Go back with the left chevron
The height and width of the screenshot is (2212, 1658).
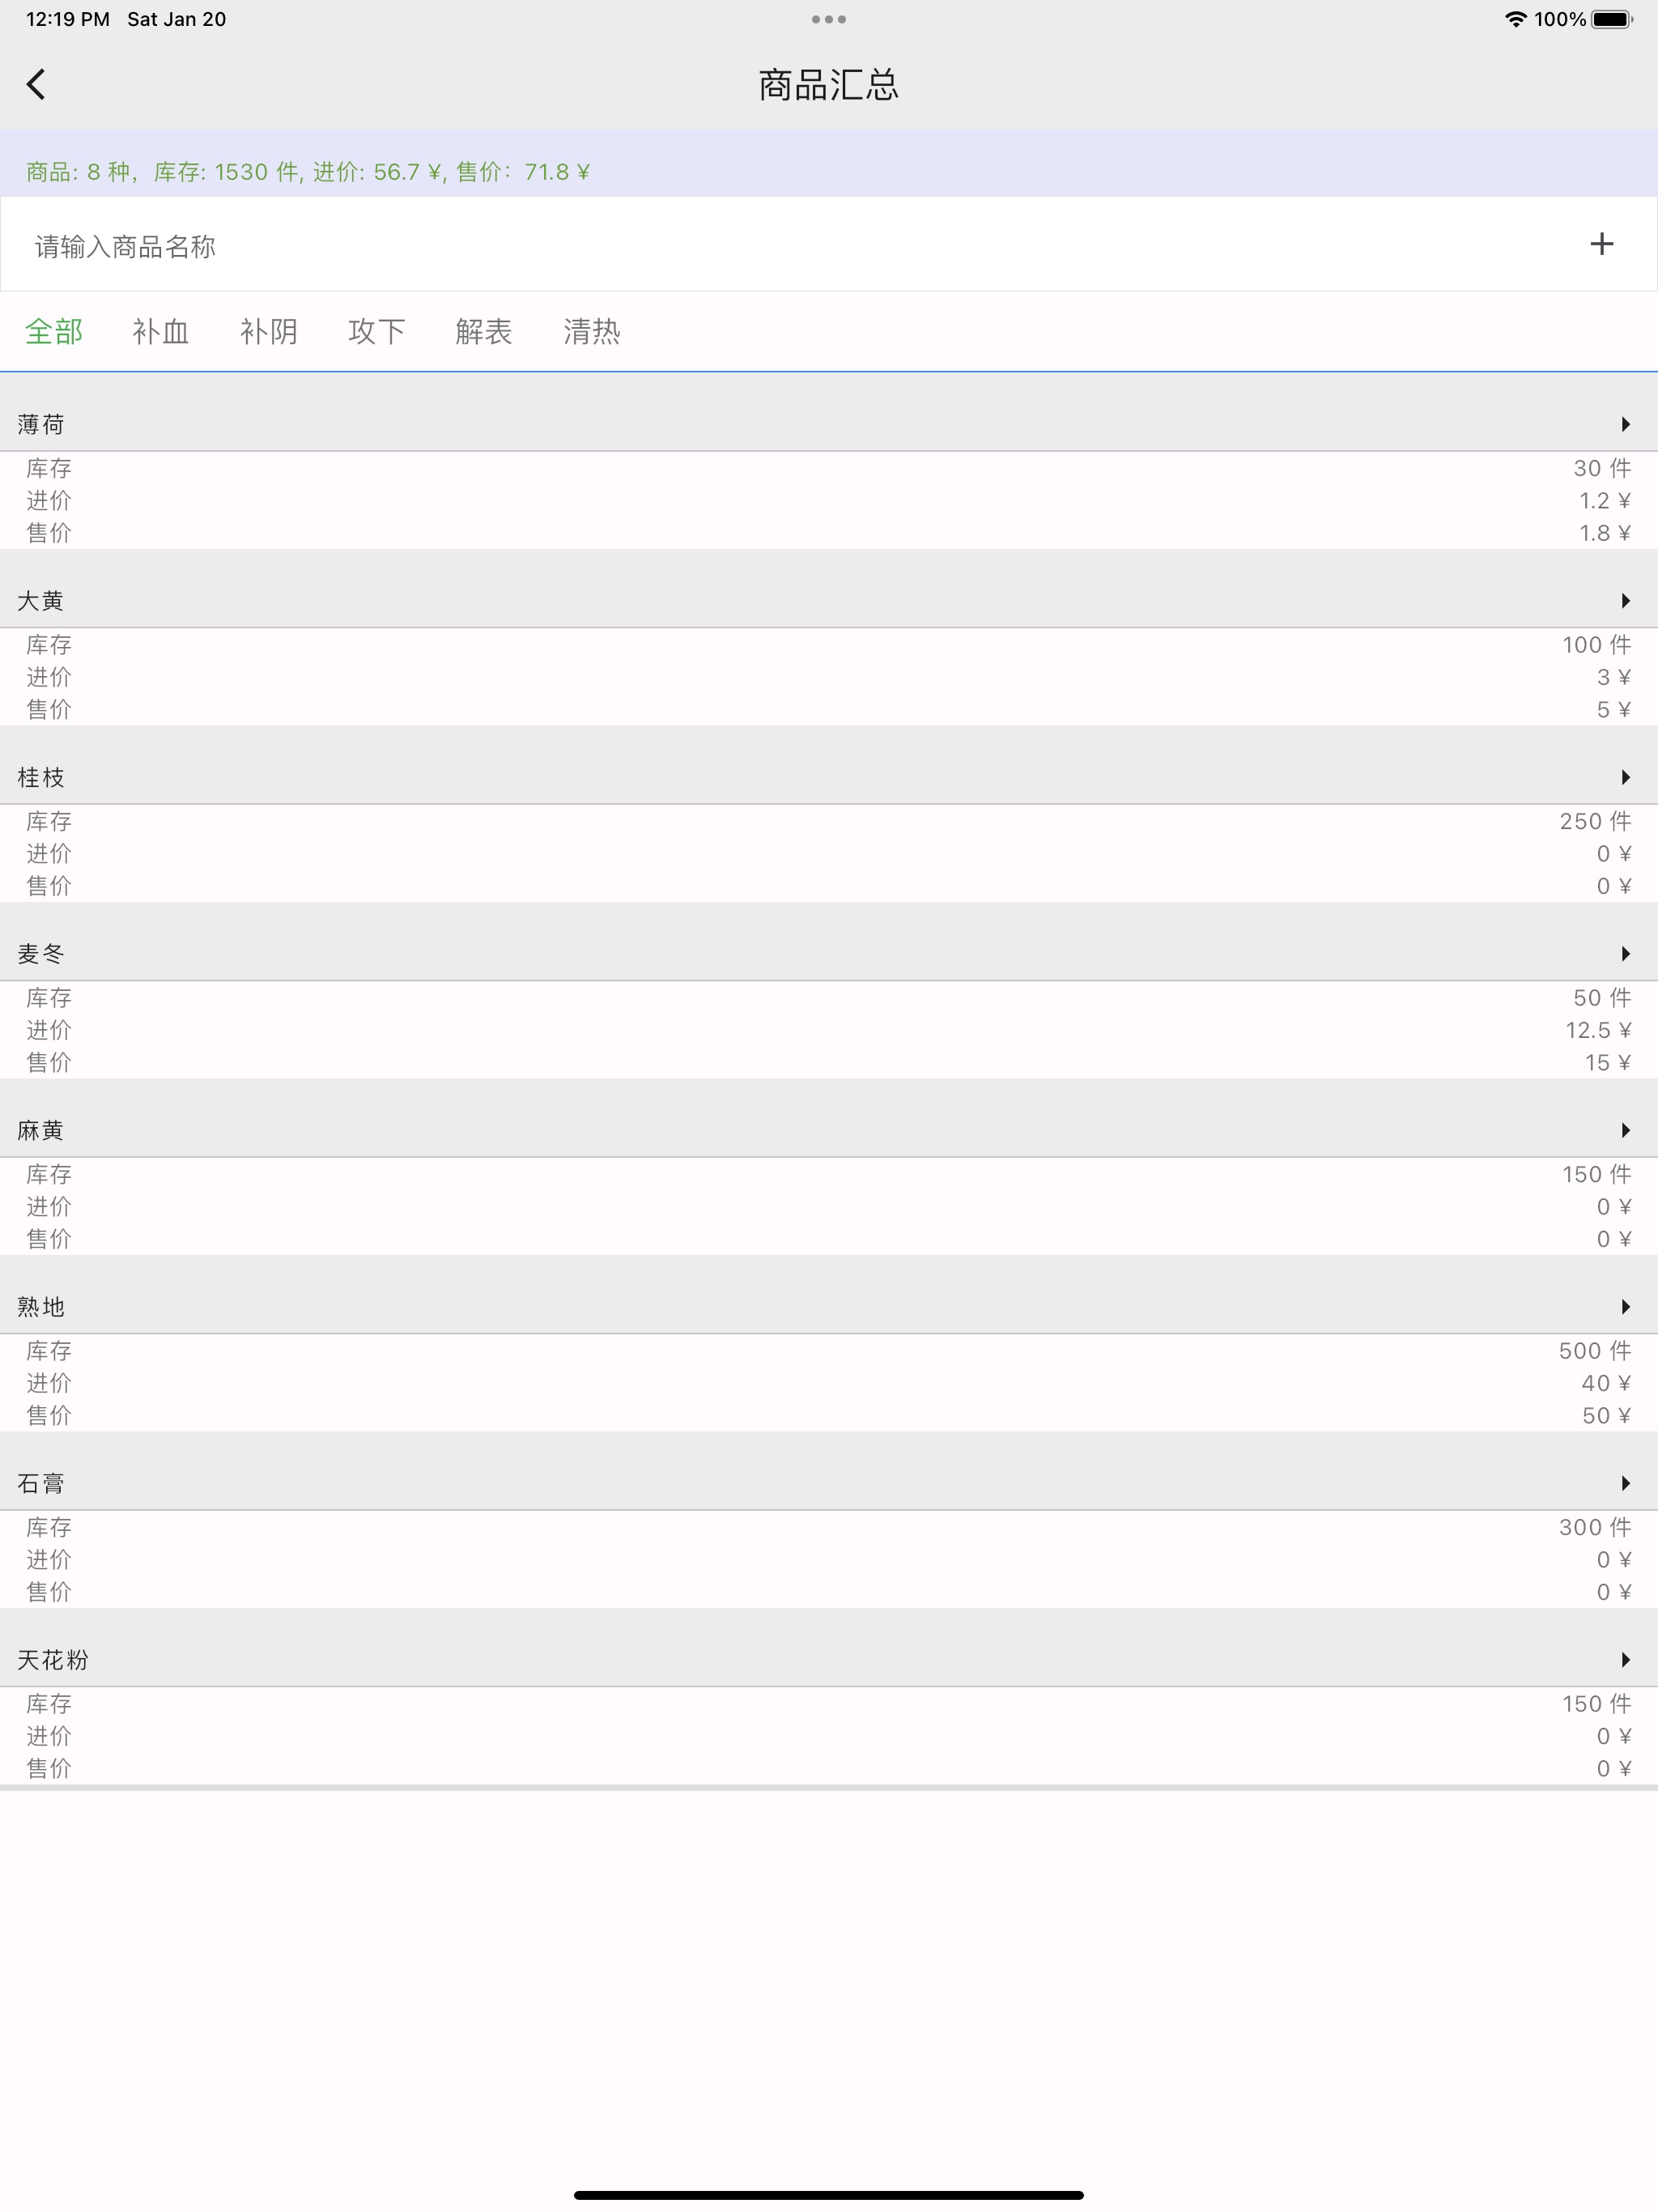(x=36, y=85)
